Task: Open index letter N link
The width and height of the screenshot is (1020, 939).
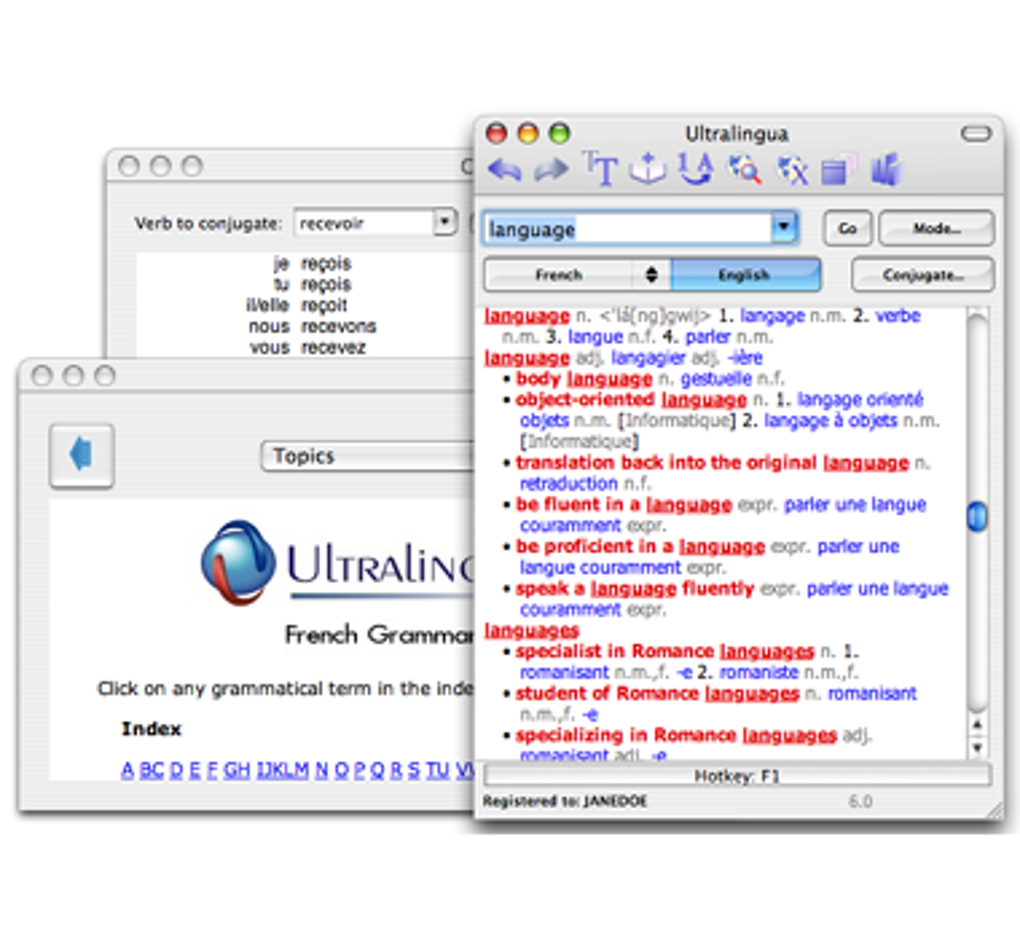Action: point(321,770)
